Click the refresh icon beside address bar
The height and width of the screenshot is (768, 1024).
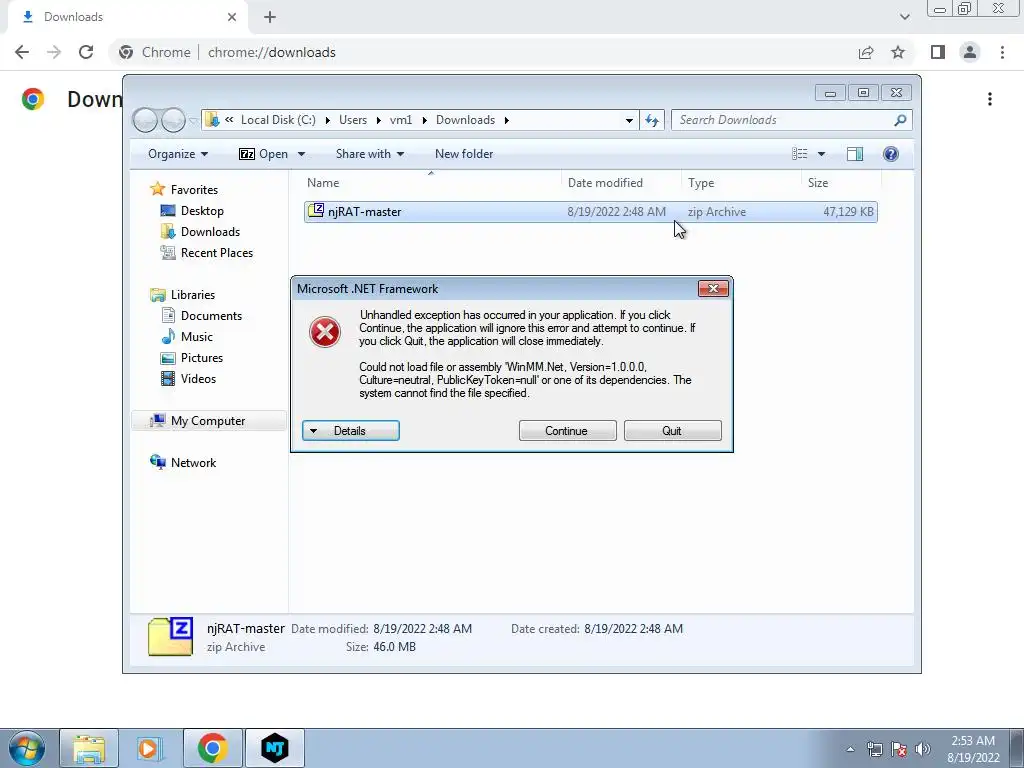click(652, 120)
